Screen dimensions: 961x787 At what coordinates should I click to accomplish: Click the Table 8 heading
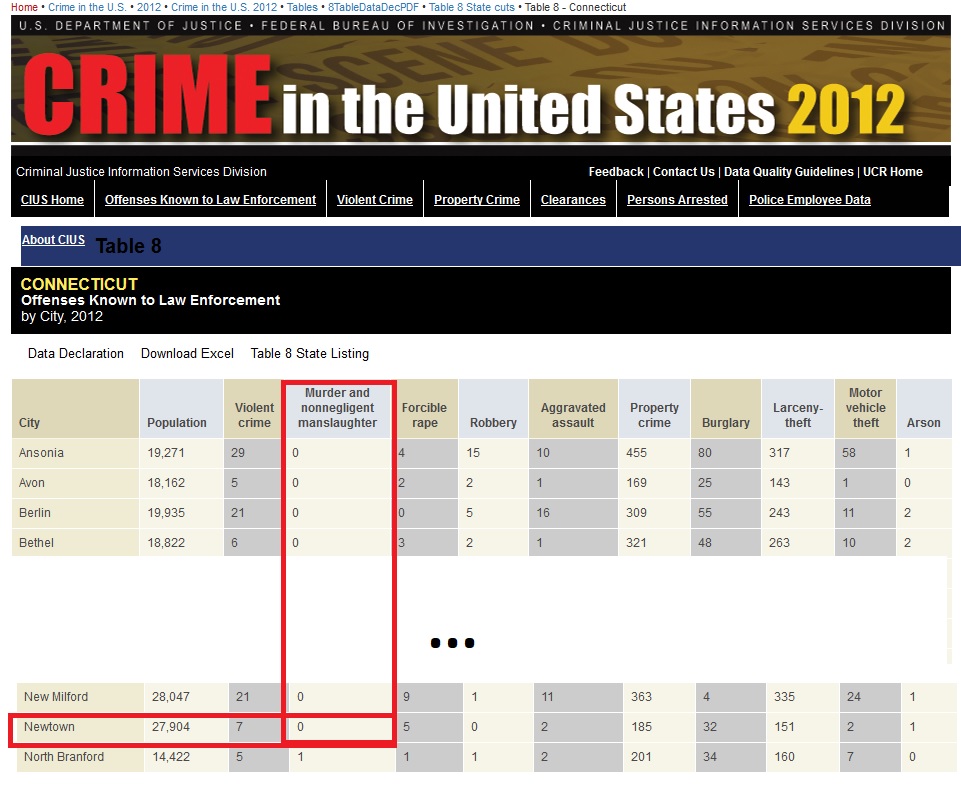(x=129, y=246)
